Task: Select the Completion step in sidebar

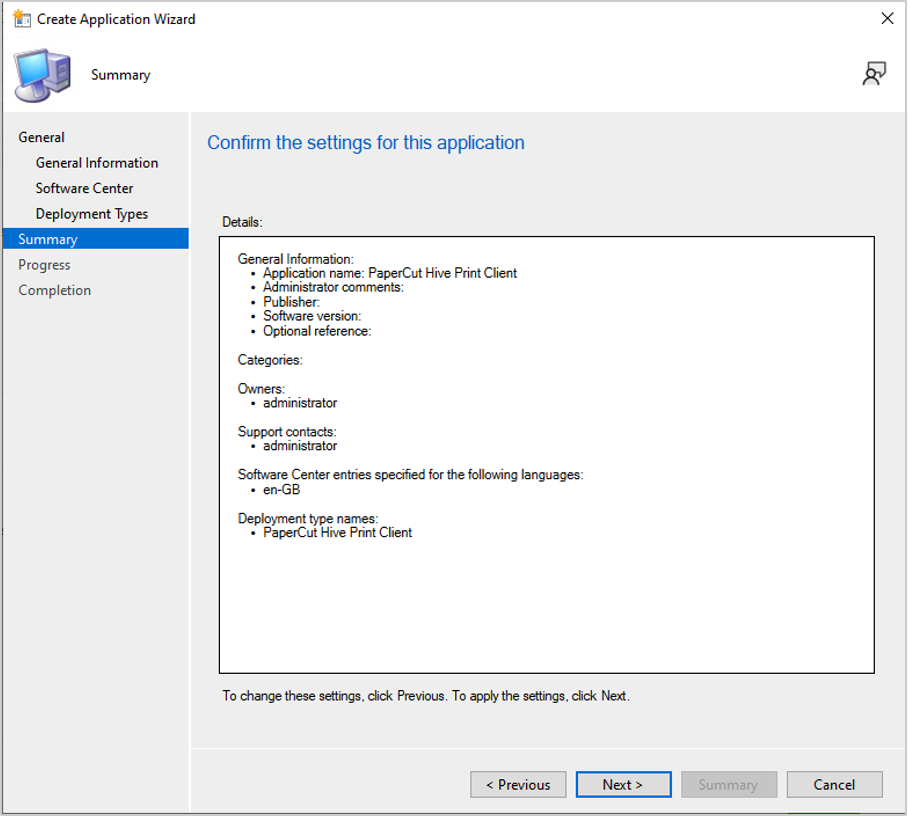Action: coord(54,290)
